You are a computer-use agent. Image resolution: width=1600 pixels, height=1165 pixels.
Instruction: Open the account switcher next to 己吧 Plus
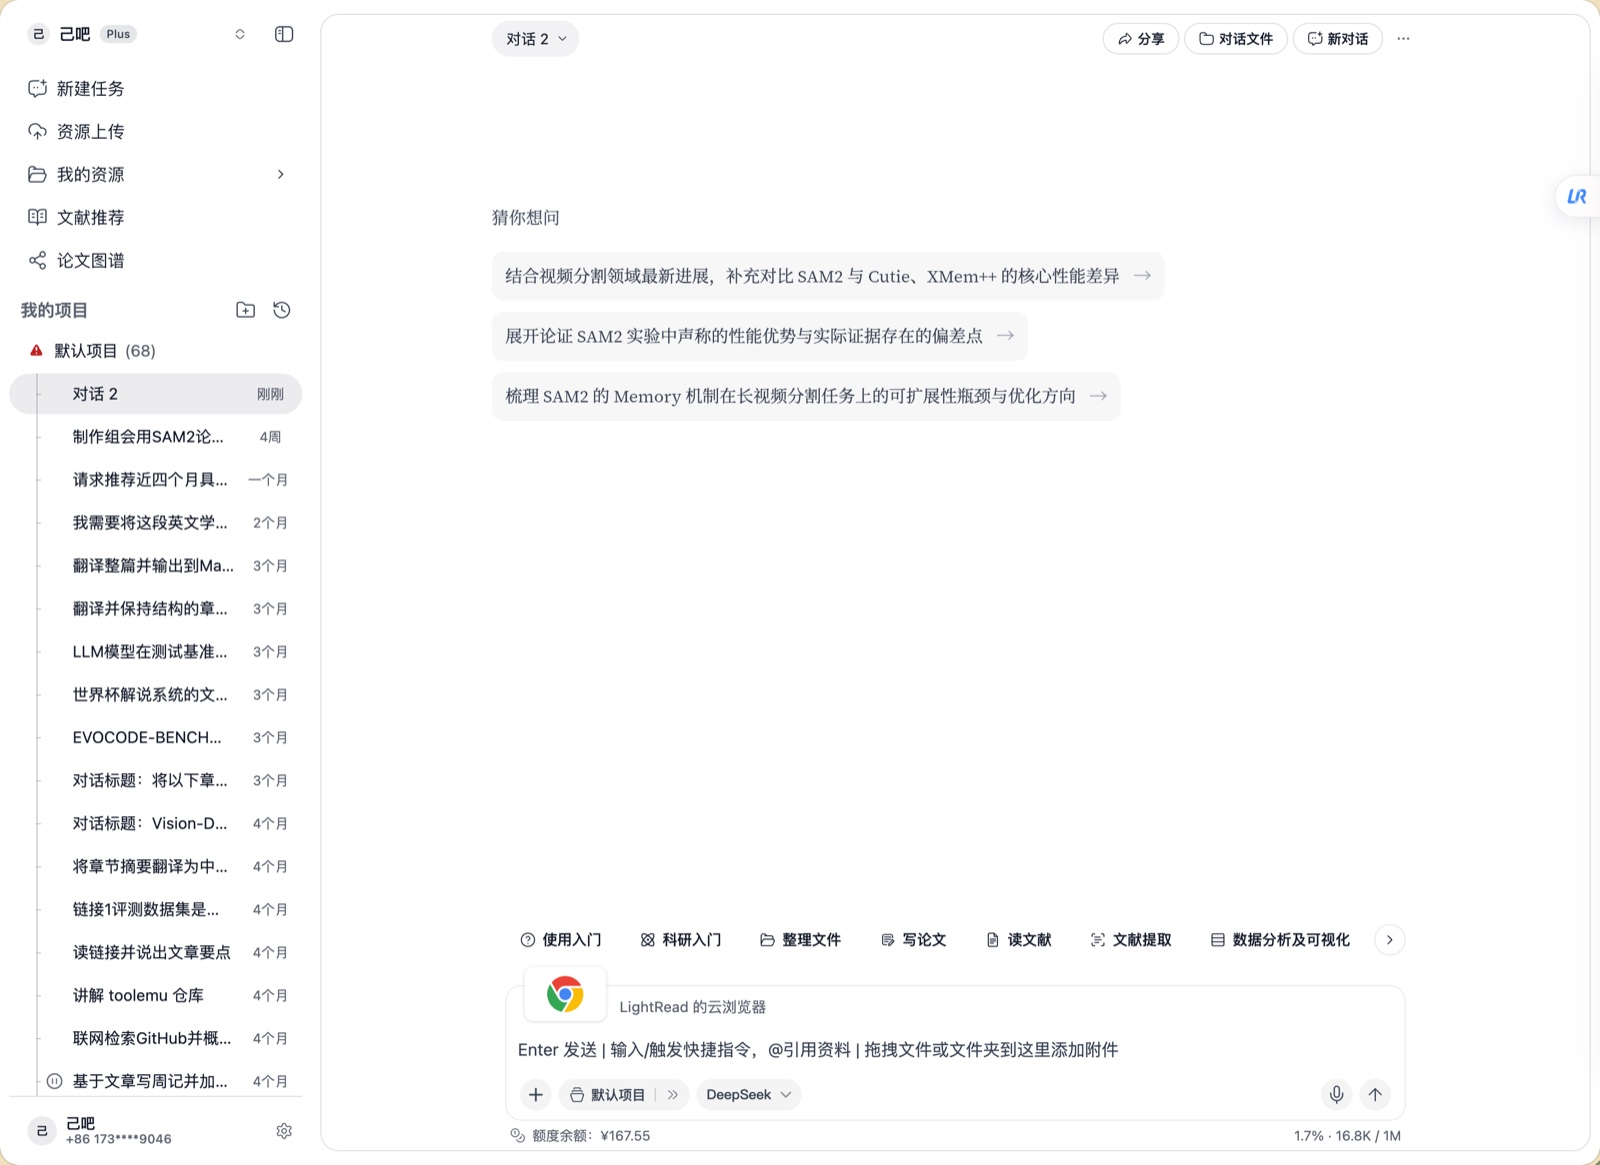coord(240,34)
